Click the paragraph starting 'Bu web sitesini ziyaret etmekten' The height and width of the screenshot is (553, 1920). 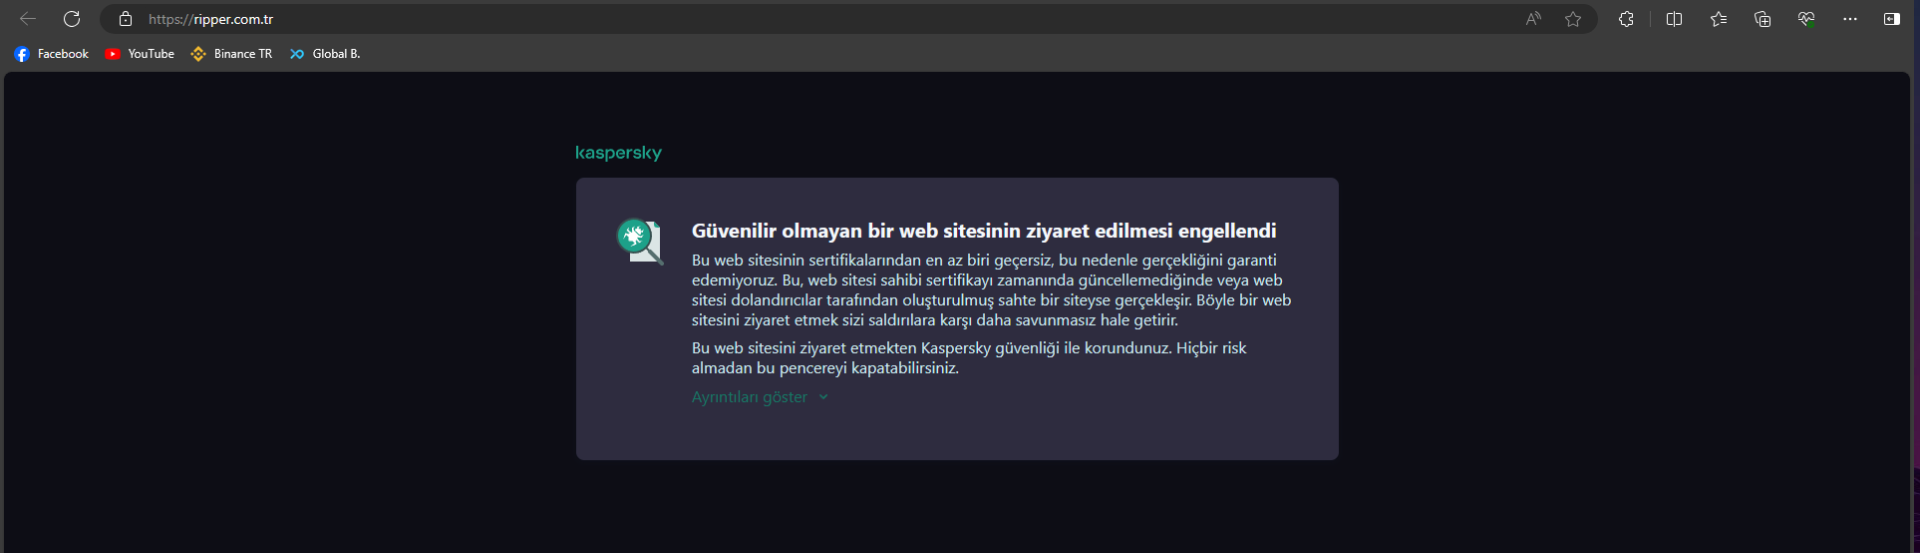point(969,358)
